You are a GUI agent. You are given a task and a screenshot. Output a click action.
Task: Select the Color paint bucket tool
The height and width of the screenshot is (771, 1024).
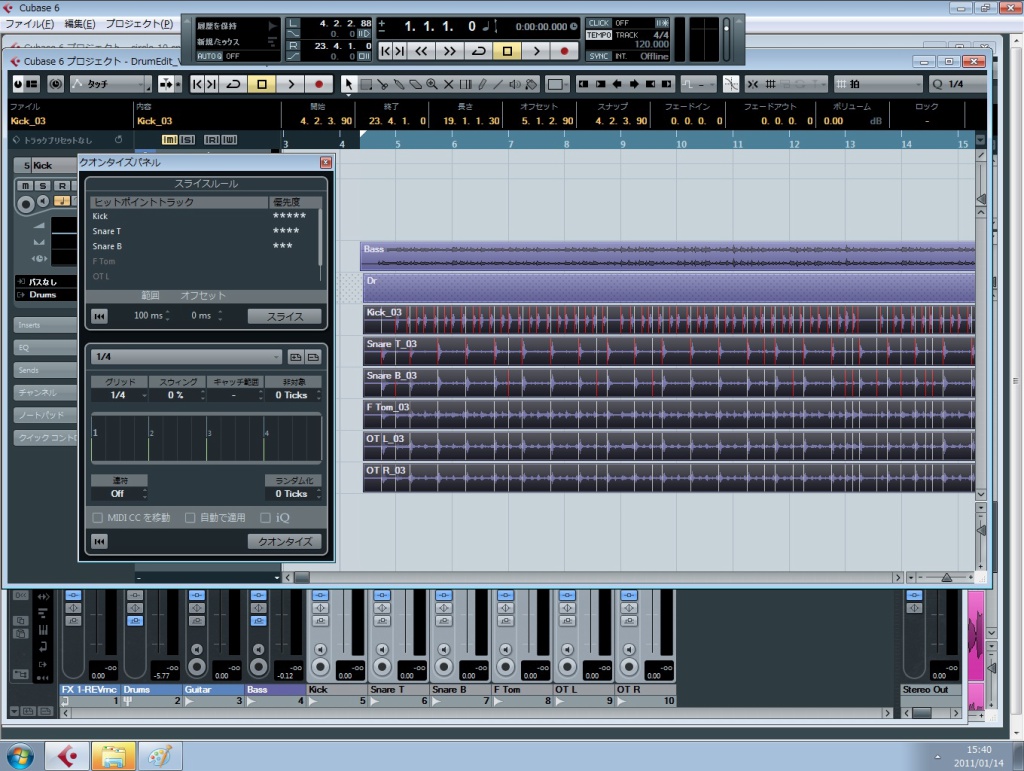[x=532, y=84]
